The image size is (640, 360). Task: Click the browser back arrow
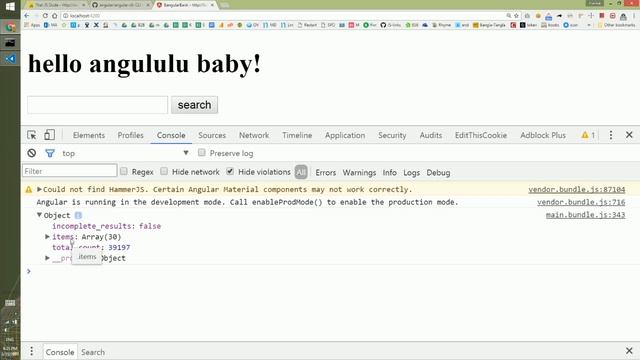click(27, 16)
